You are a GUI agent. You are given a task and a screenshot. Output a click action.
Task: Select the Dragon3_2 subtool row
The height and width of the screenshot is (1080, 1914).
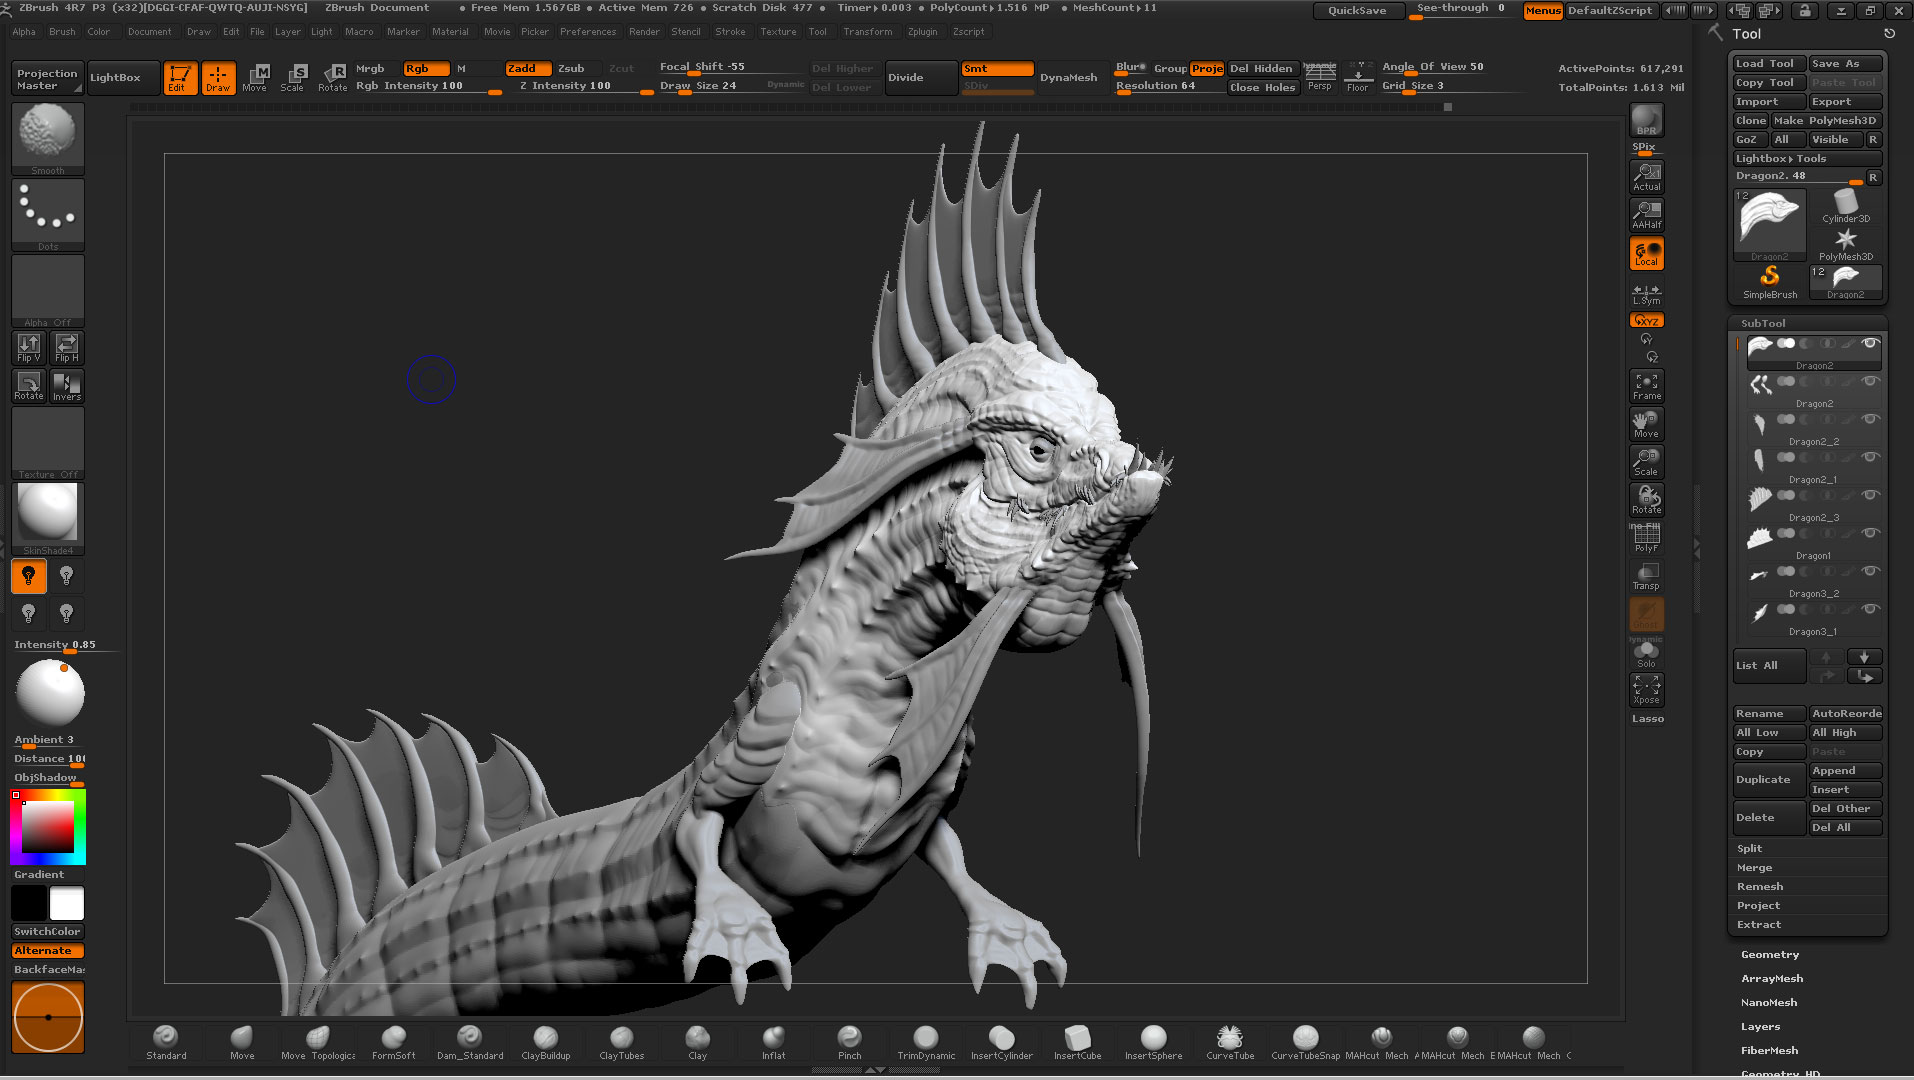(1814, 581)
